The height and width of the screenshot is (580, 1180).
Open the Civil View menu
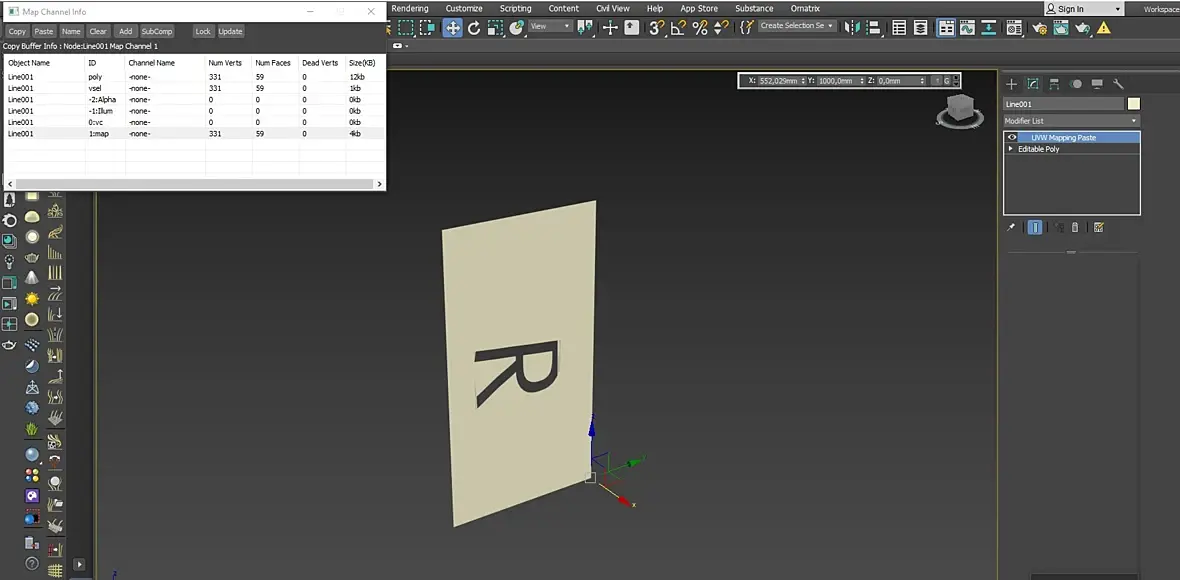coord(612,8)
